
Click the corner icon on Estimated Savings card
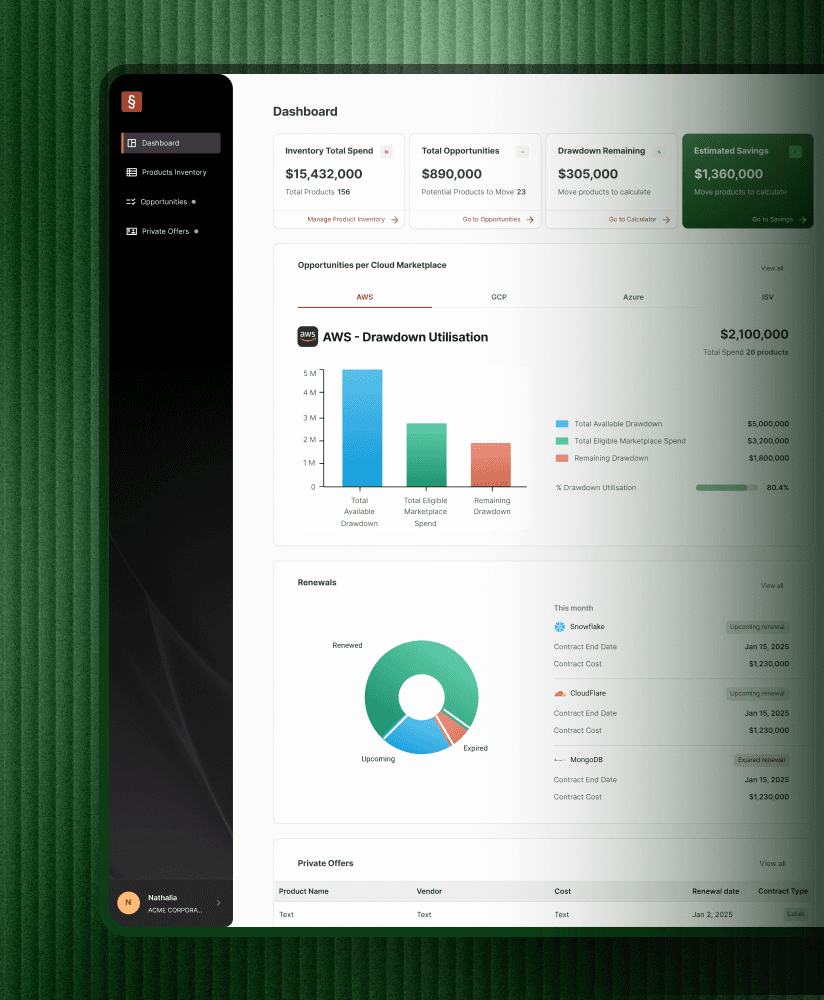tap(795, 150)
